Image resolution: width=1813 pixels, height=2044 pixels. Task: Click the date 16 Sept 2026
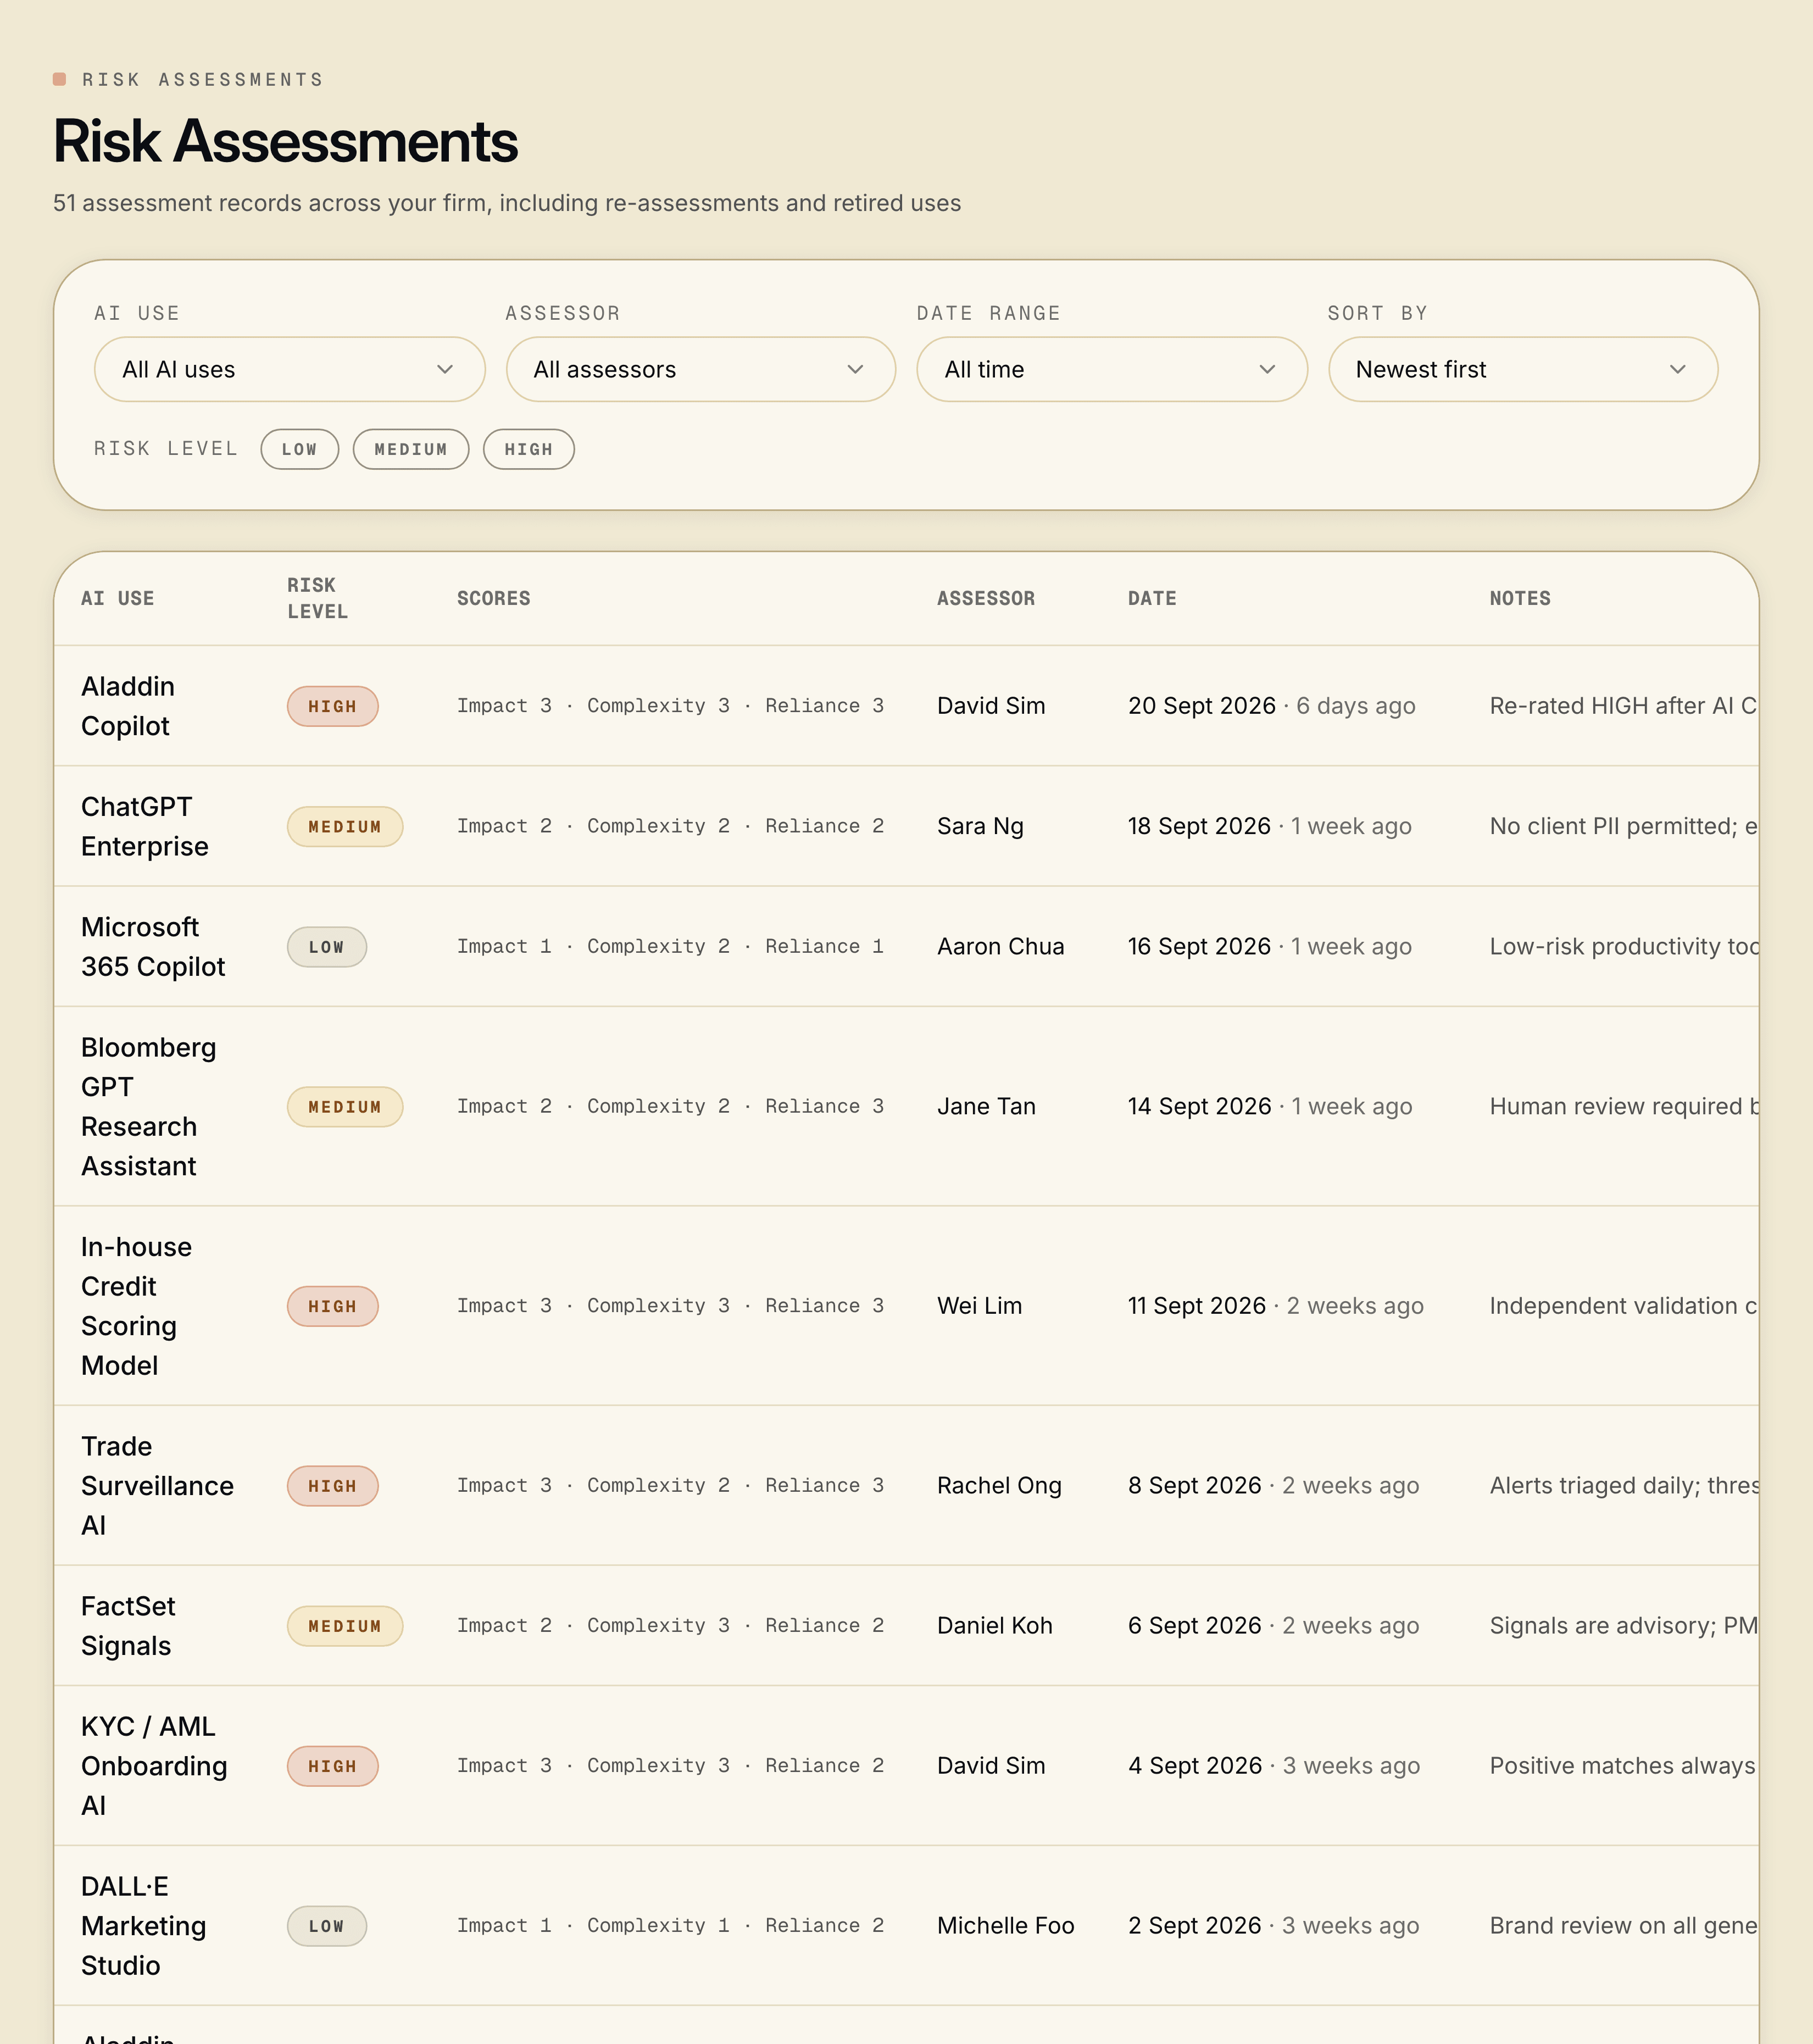[1199, 946]
